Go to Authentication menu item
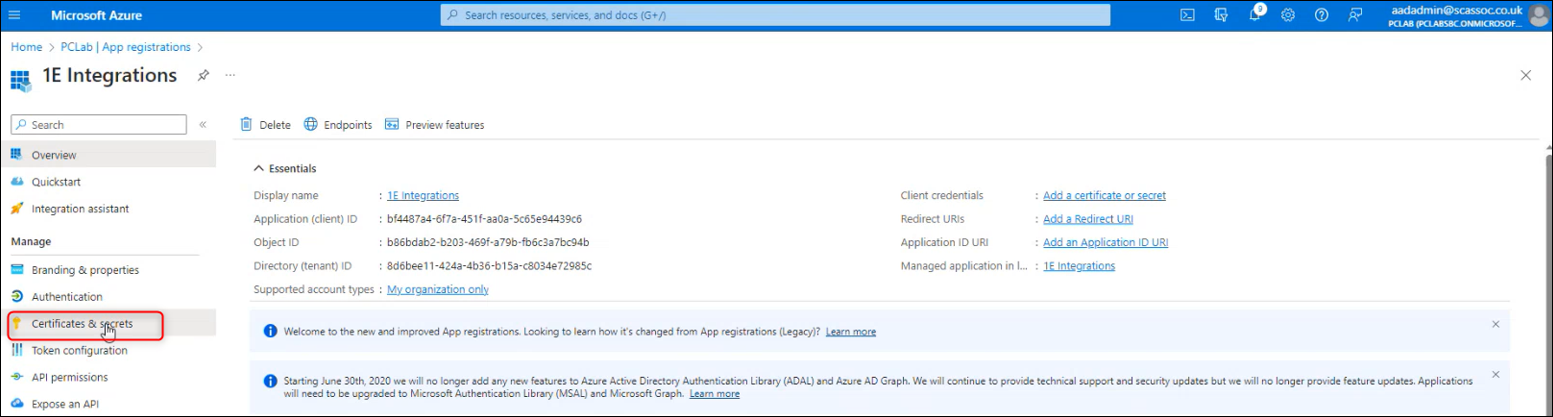Image resolution: width=1553 pixels, height=417 pixels. (x=67, y=297)
